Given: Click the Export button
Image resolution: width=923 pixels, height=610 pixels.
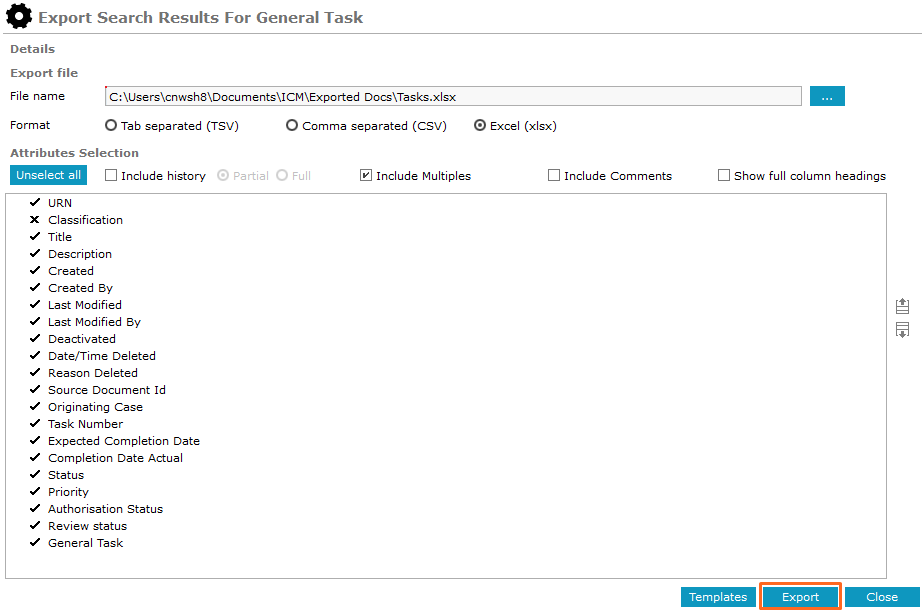Looking at the screenshot, I should coord(800,597).
